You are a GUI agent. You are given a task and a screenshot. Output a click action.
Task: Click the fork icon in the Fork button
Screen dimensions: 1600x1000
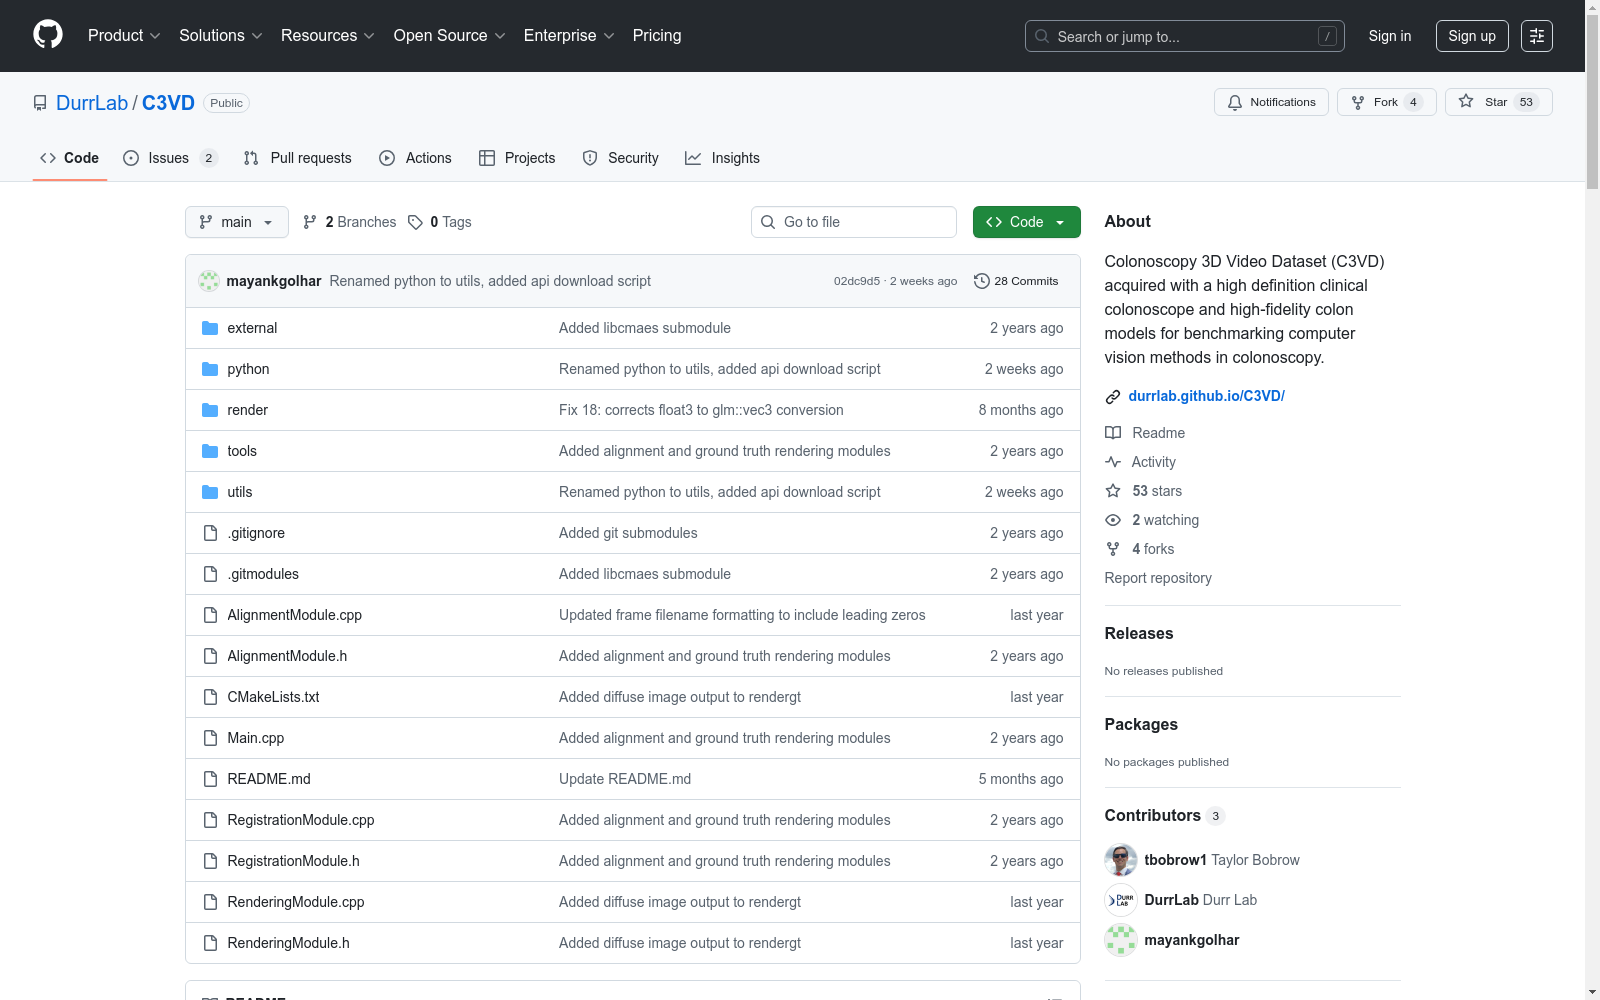pyautogui.click(x=1358, y=102)
